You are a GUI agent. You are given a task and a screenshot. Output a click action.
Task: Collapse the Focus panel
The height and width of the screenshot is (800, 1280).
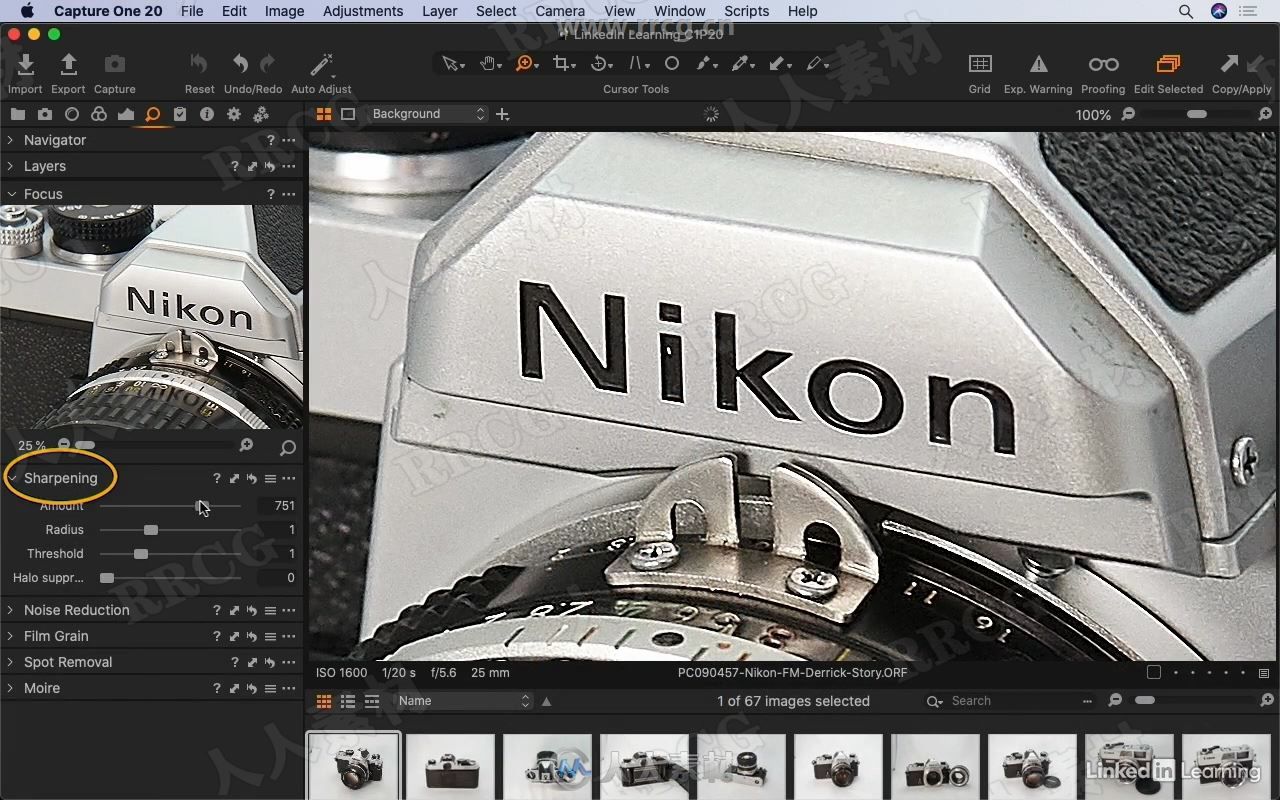pyautogui.click(x=11, y=195)
